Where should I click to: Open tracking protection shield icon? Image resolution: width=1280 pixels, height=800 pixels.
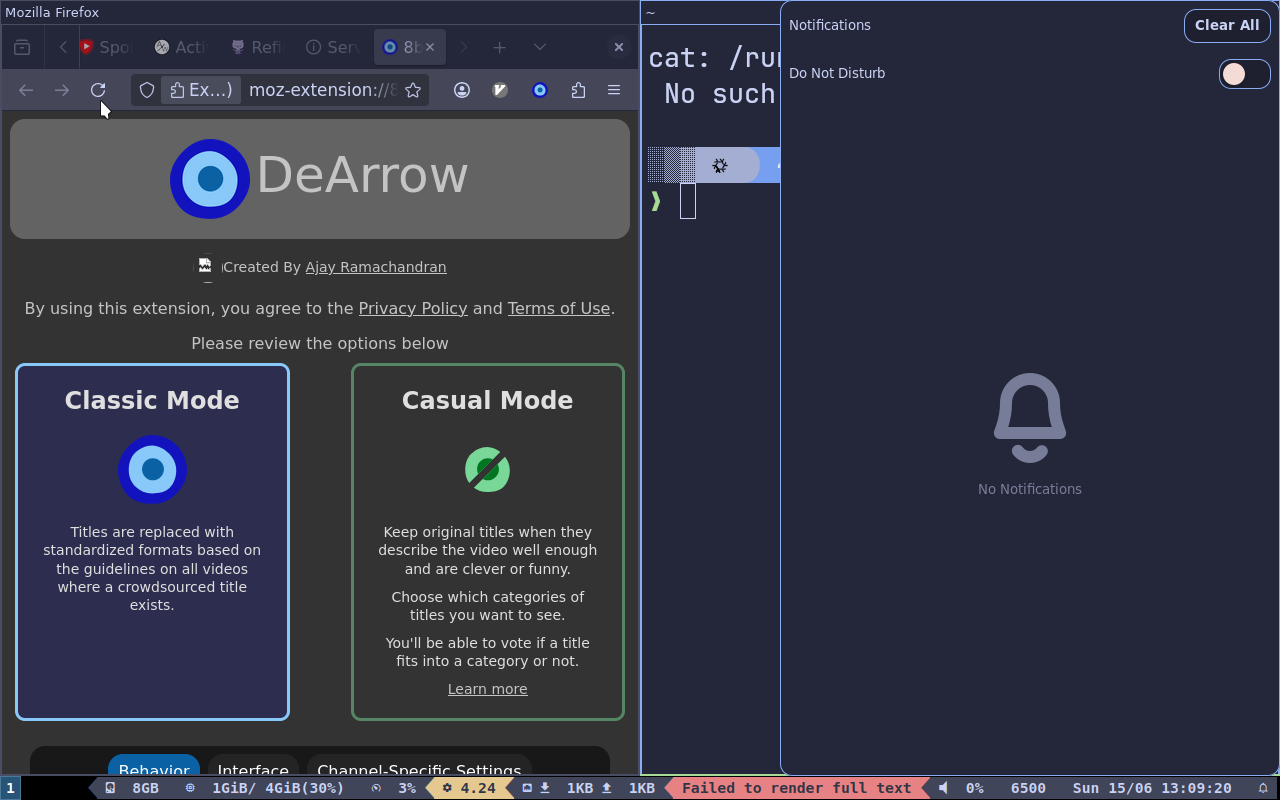(147, 90)
